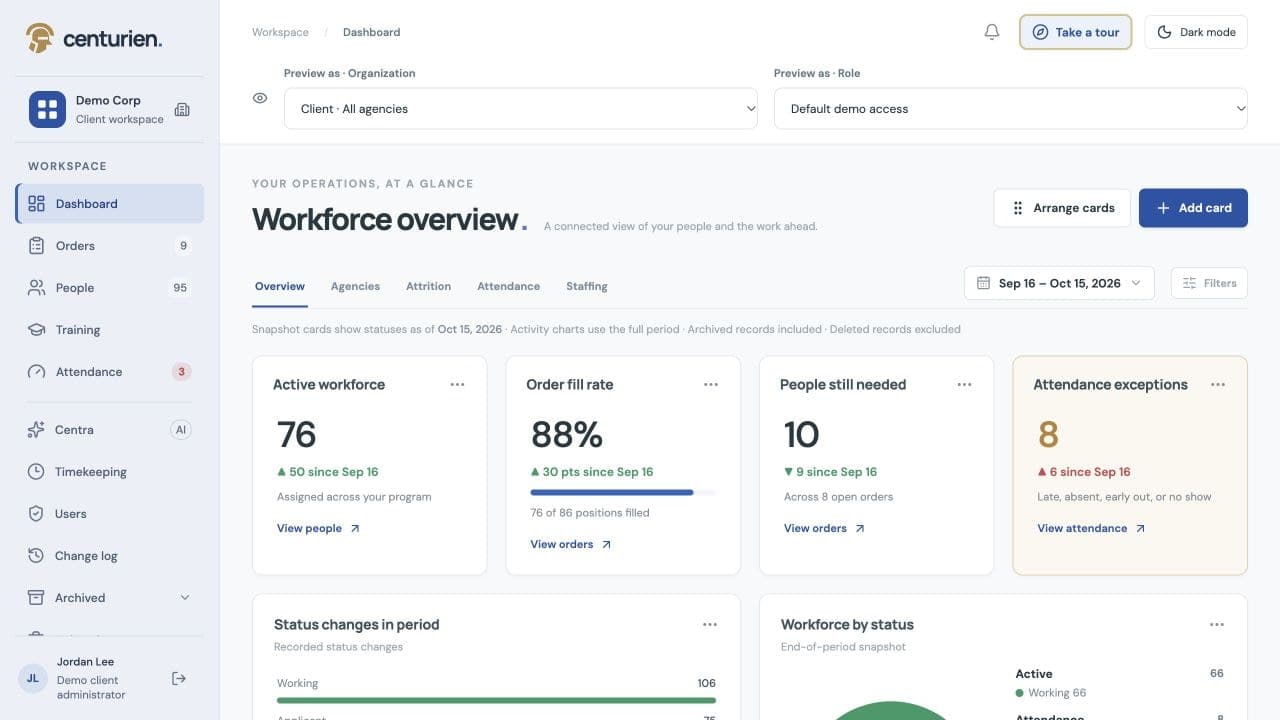Switch to the Agencies tab
This screenshot has height=720, width=1280.
355,286
